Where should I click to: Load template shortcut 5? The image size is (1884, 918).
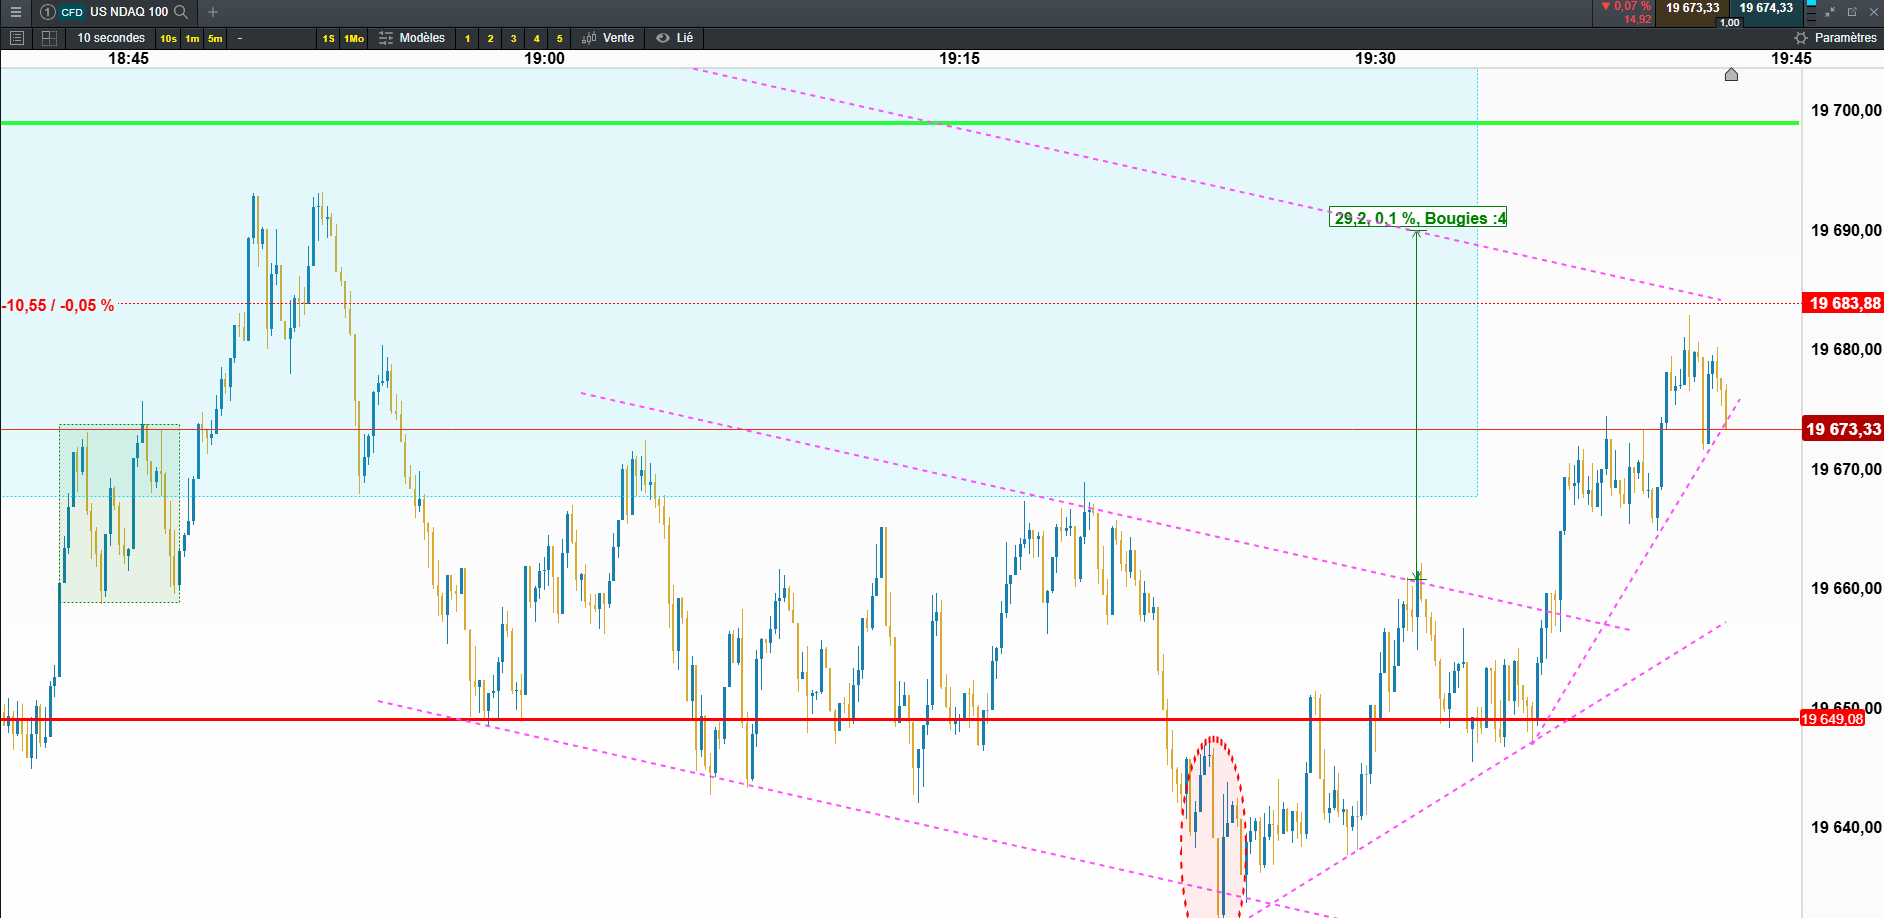click(x=559, y=39)
